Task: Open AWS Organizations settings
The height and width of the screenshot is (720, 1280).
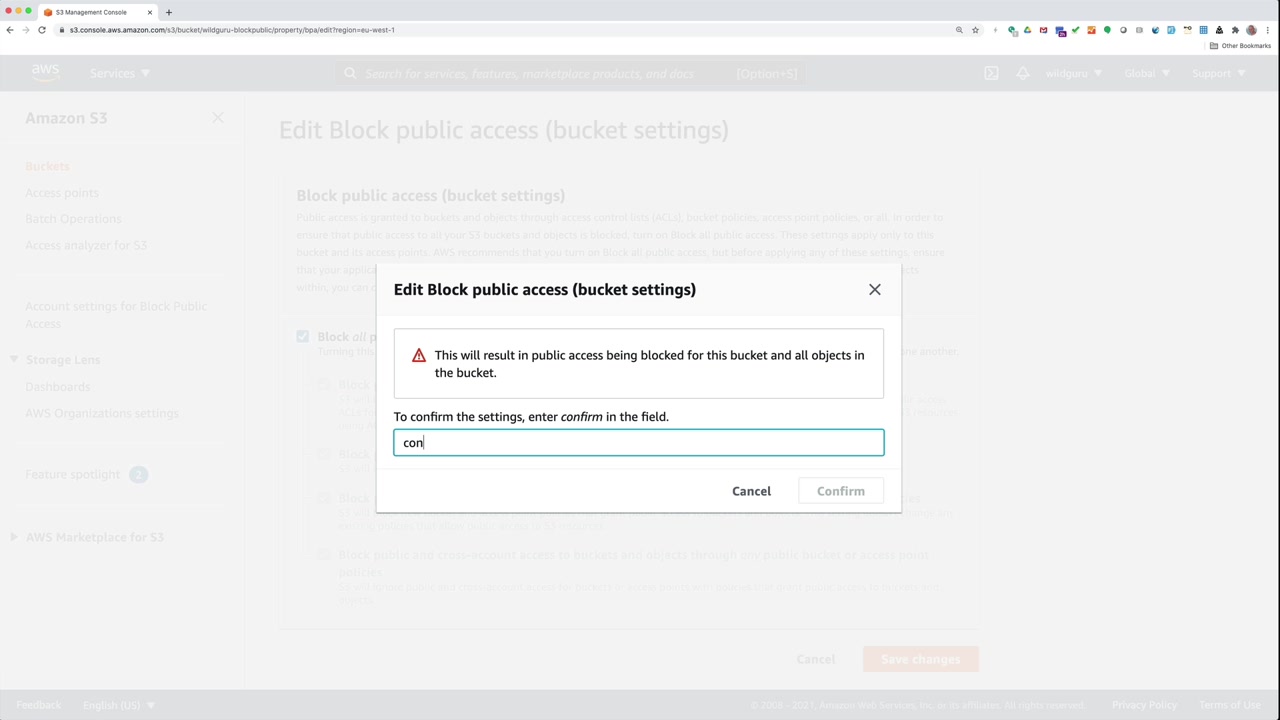Action: 102,413
